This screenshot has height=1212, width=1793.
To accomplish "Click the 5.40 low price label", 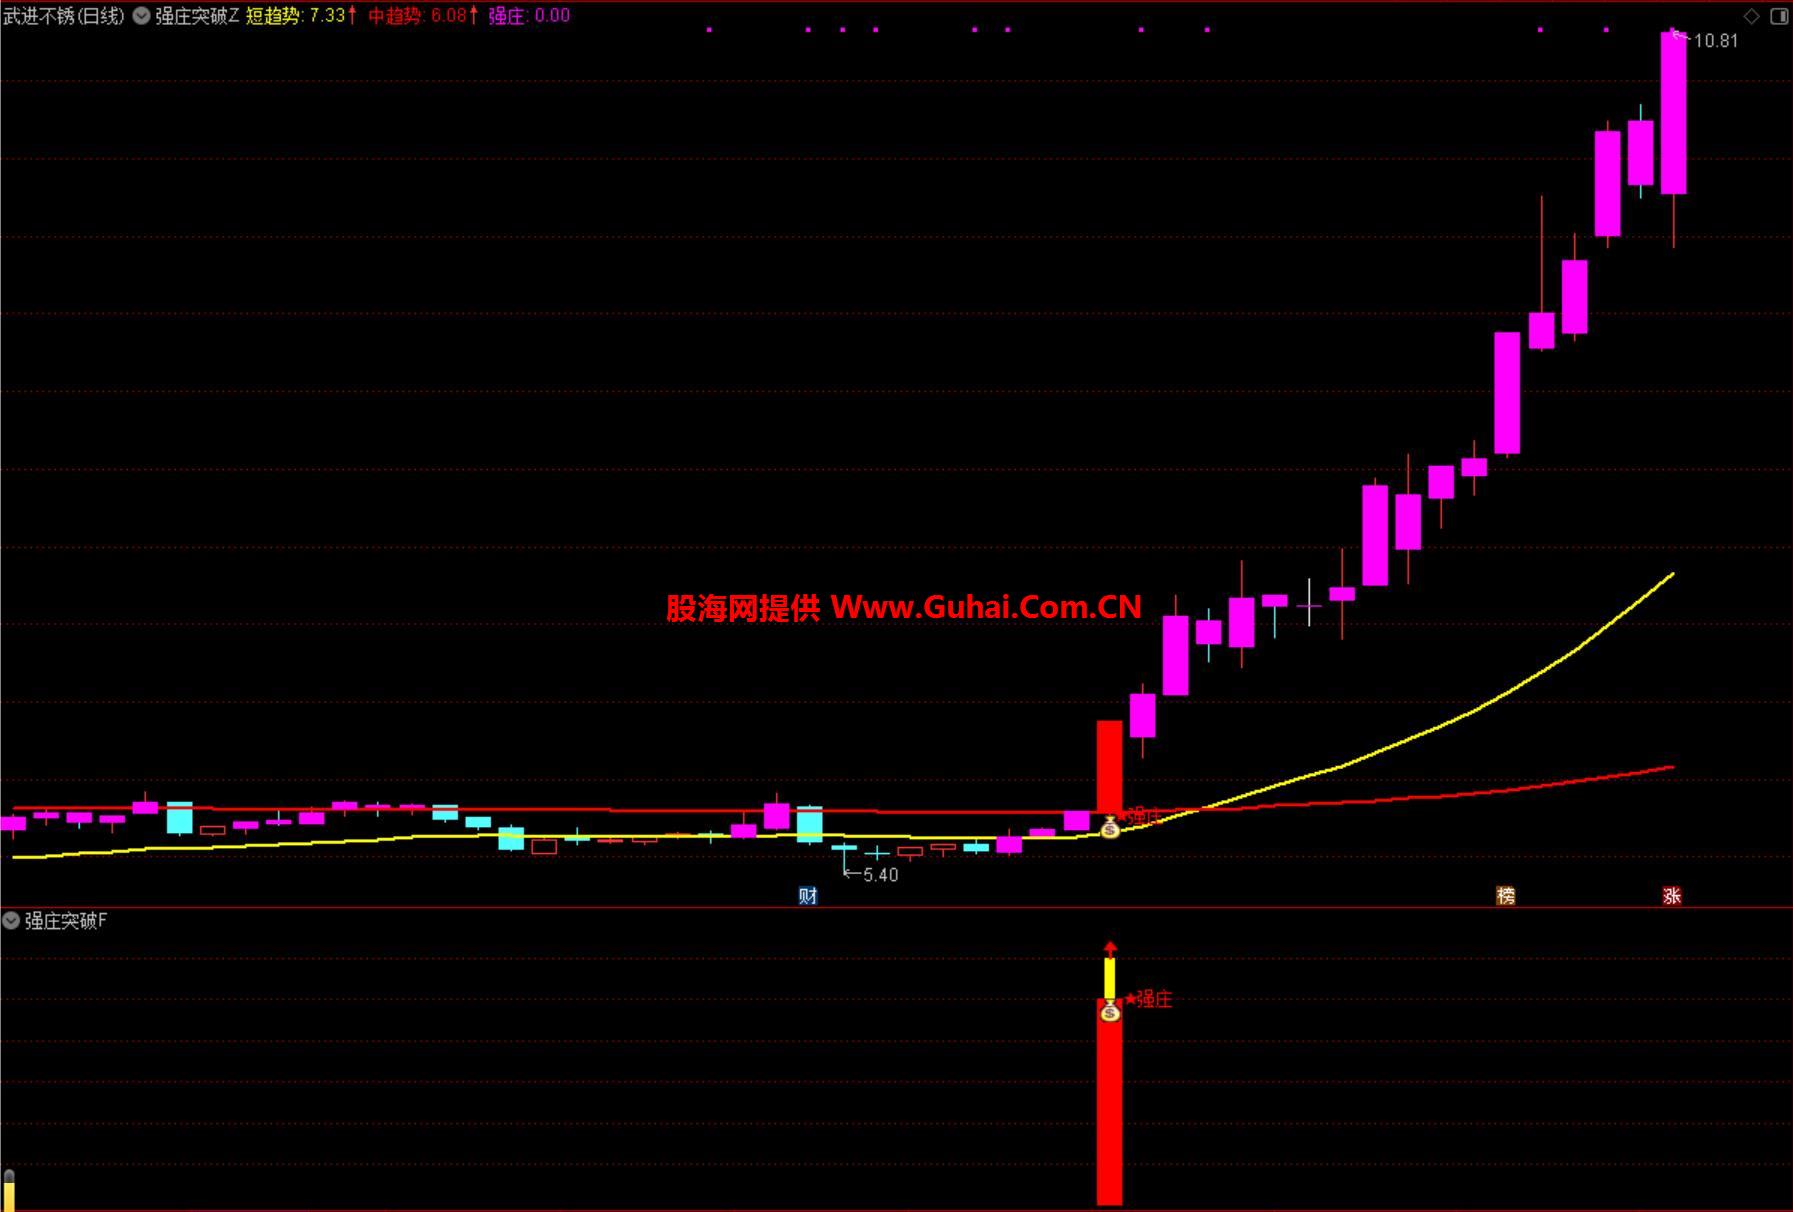I will [880, 875].
